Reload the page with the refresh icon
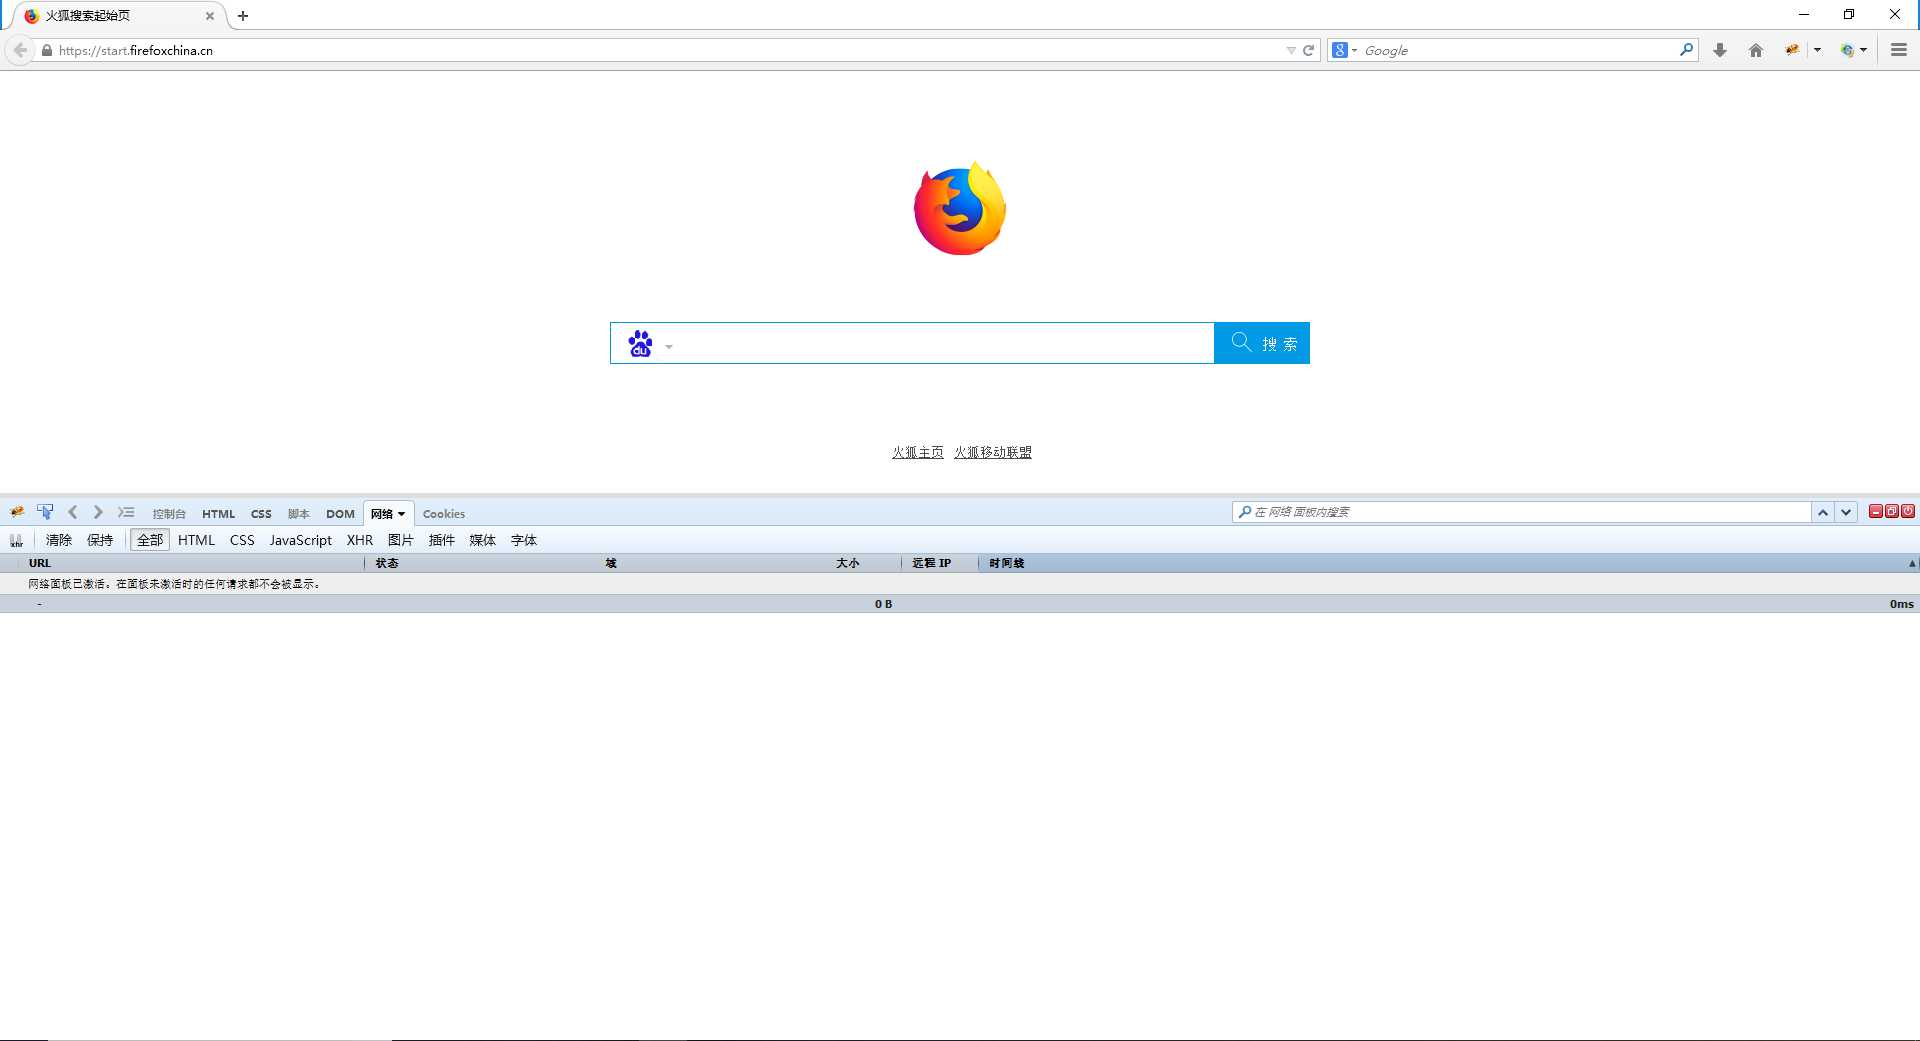 [x=1308, y=50]
